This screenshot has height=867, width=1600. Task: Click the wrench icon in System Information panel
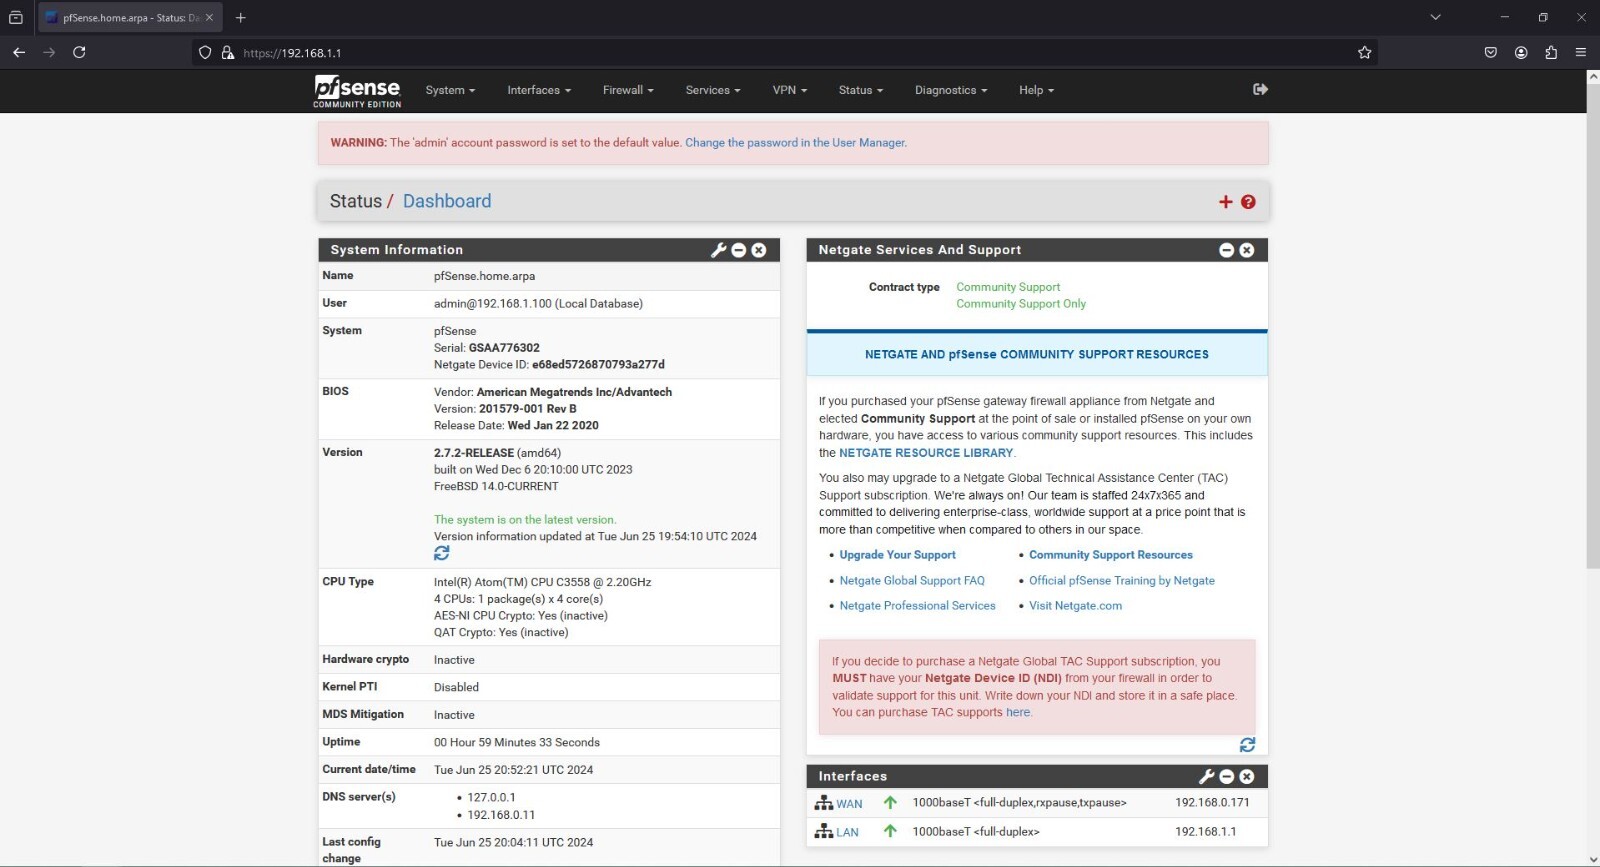pyautogui.click(x=718, y=250)
